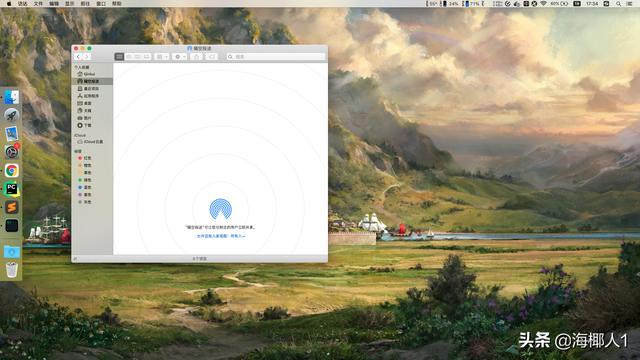Switch Finder to column view
640x360 pixels.
pos(138,57)
